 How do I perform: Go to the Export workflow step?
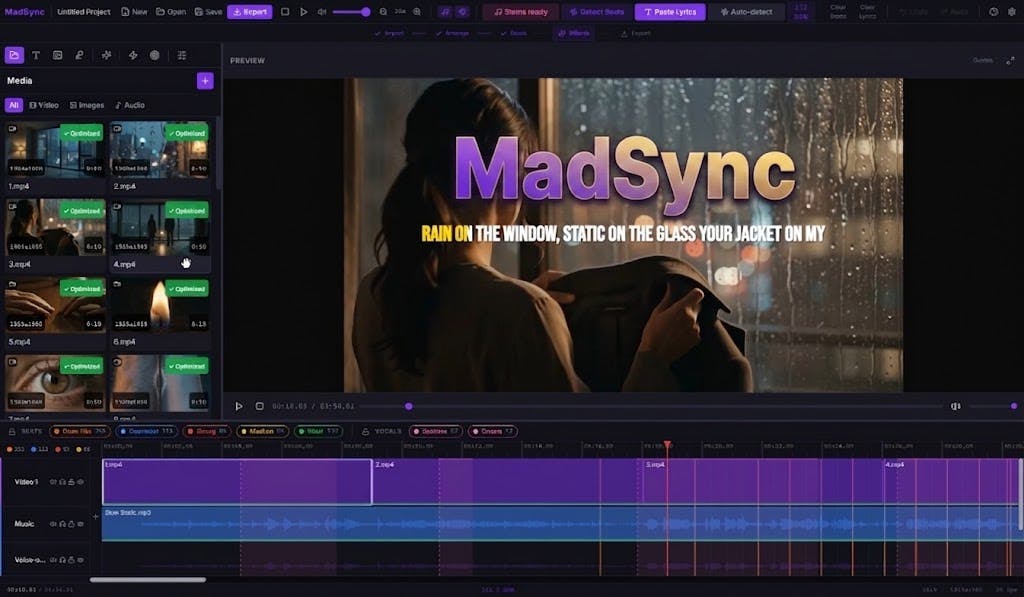(636, 33)
